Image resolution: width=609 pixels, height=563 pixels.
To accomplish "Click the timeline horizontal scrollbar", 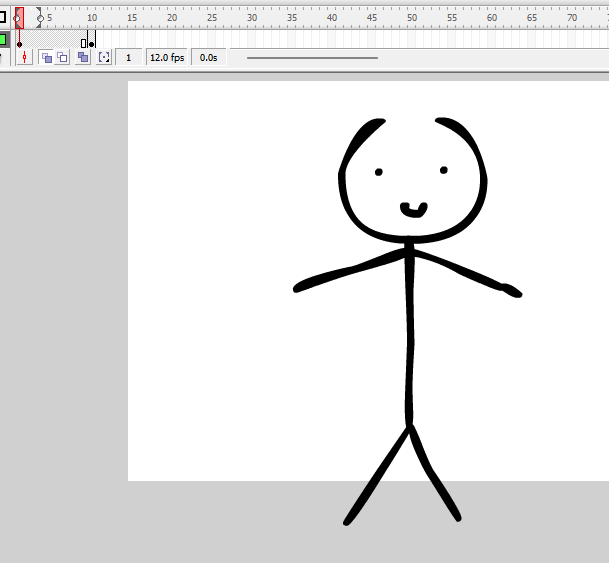I will click(312, 58).
